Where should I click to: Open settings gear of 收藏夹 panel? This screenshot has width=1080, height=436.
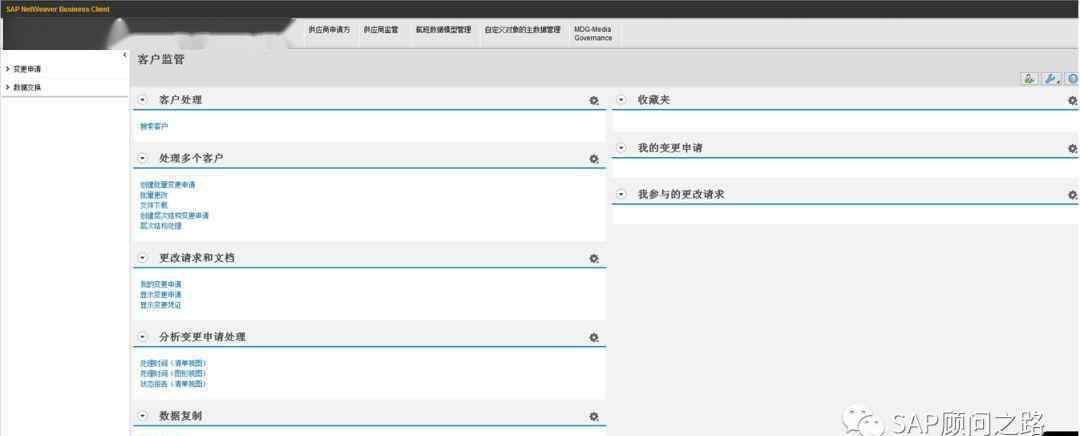pyautogui.click(x=1072, y=101)
